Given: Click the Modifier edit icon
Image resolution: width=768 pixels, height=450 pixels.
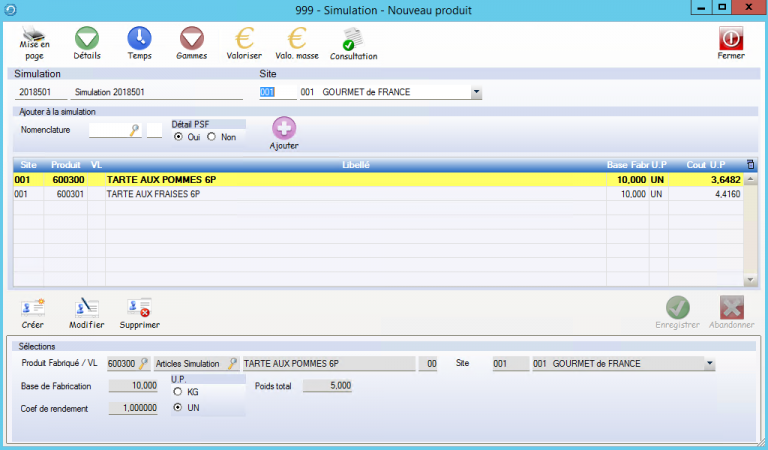Looking at the screenshot, I should point(87,309).
